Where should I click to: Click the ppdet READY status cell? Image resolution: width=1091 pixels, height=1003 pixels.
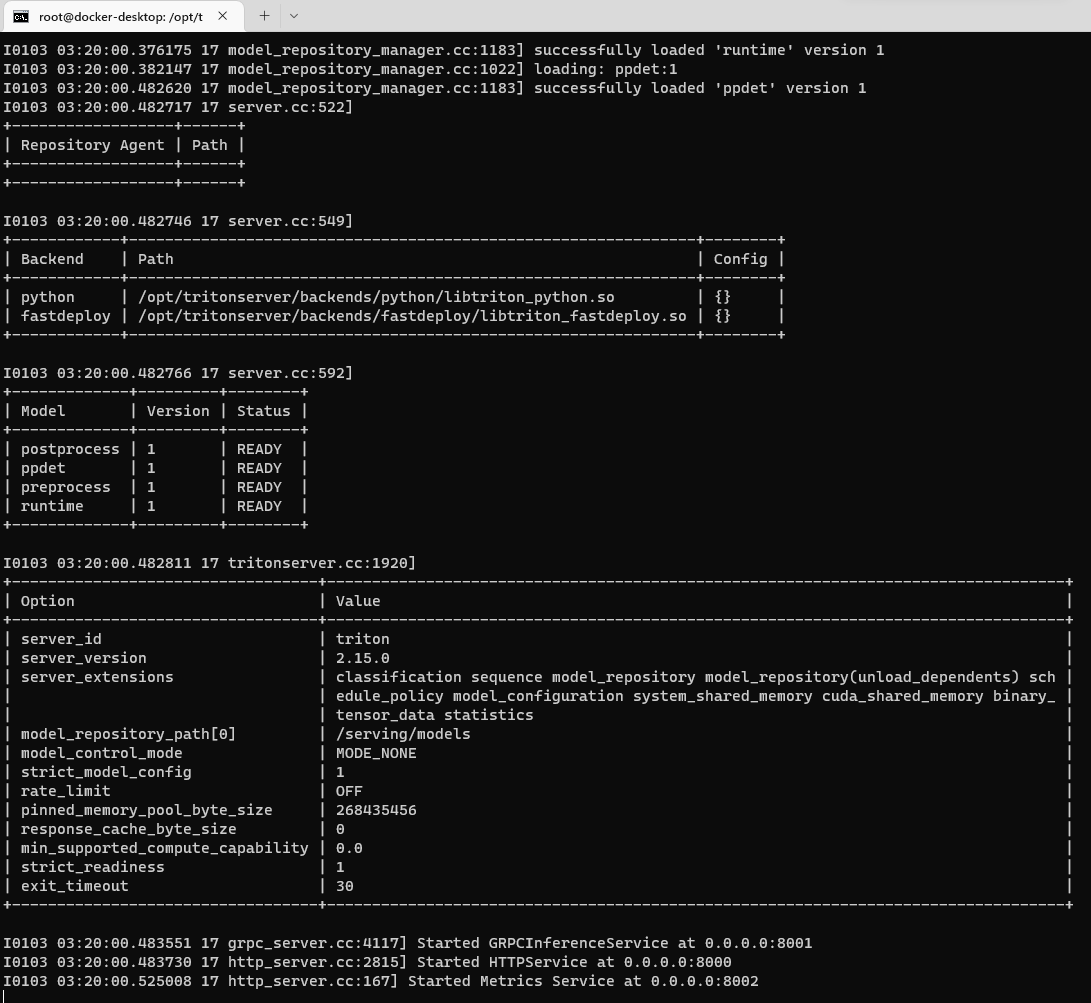[x=259, y=467]
